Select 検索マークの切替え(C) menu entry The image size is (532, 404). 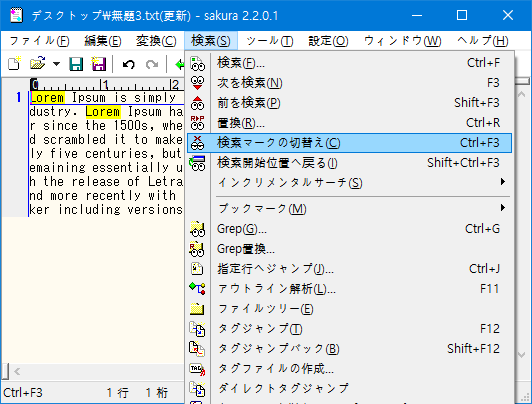coord(349,143)
